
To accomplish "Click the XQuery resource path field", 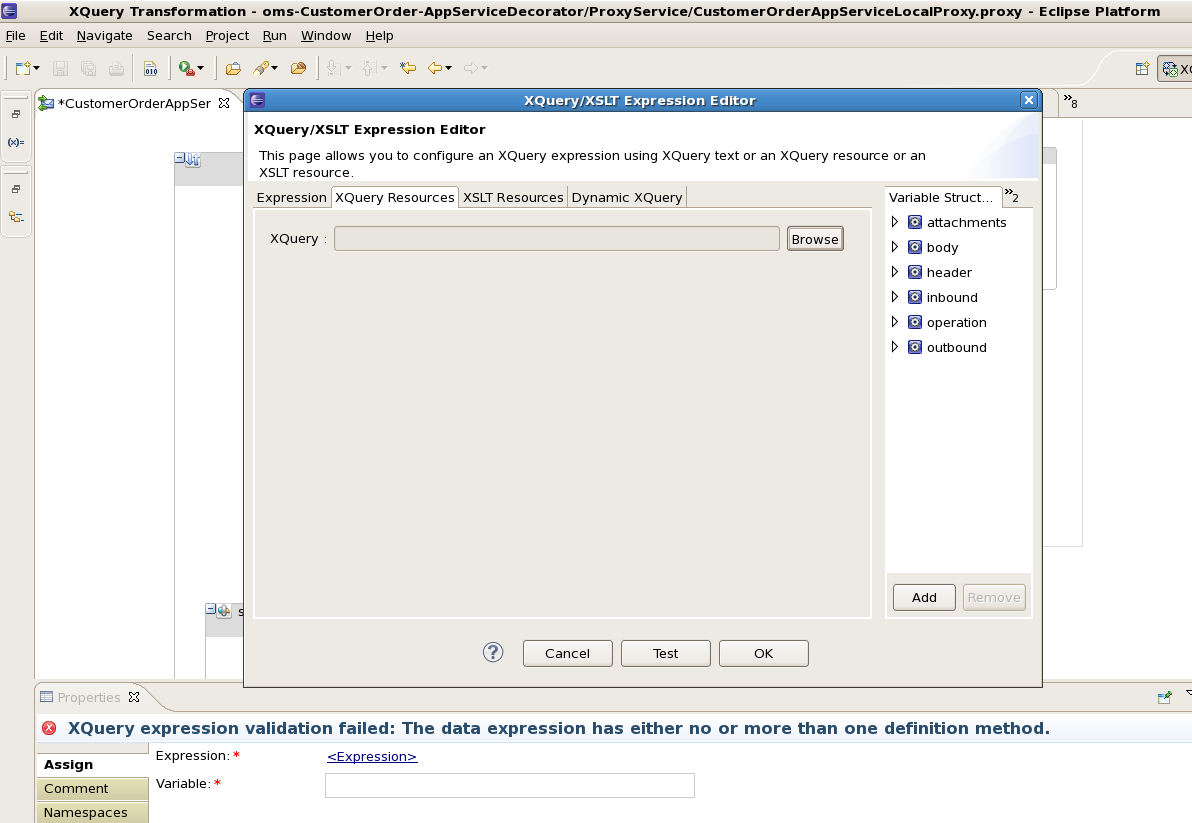I will click(556, 239).
